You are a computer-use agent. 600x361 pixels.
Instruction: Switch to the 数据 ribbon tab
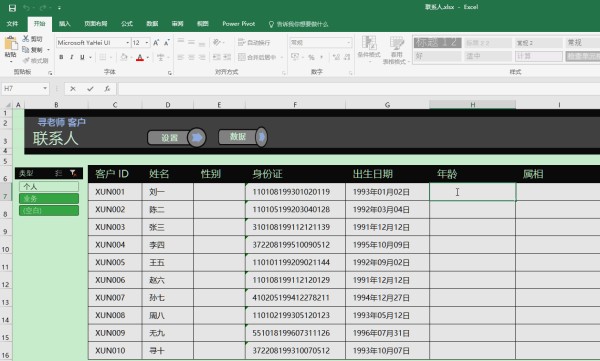coord(152,24)
